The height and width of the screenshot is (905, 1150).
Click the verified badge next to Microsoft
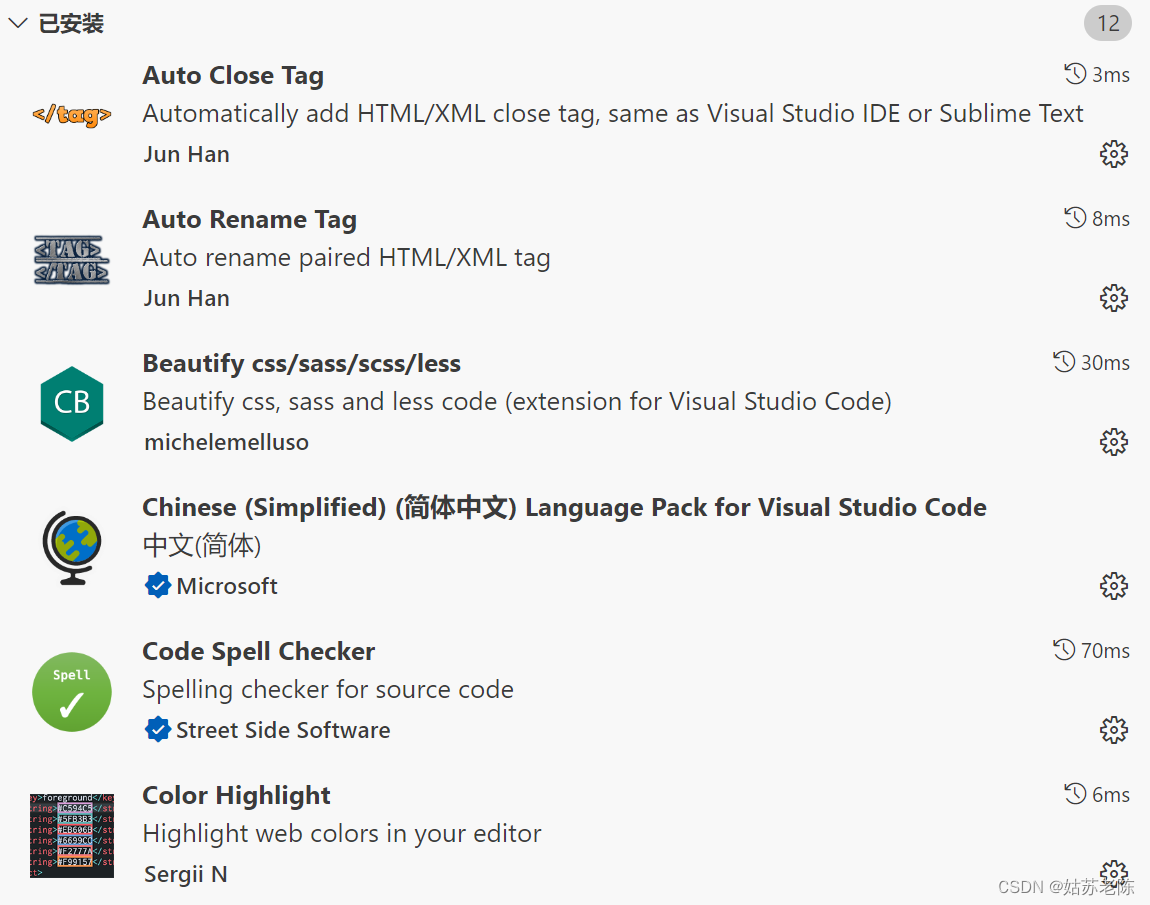click(x=158, y=586)
